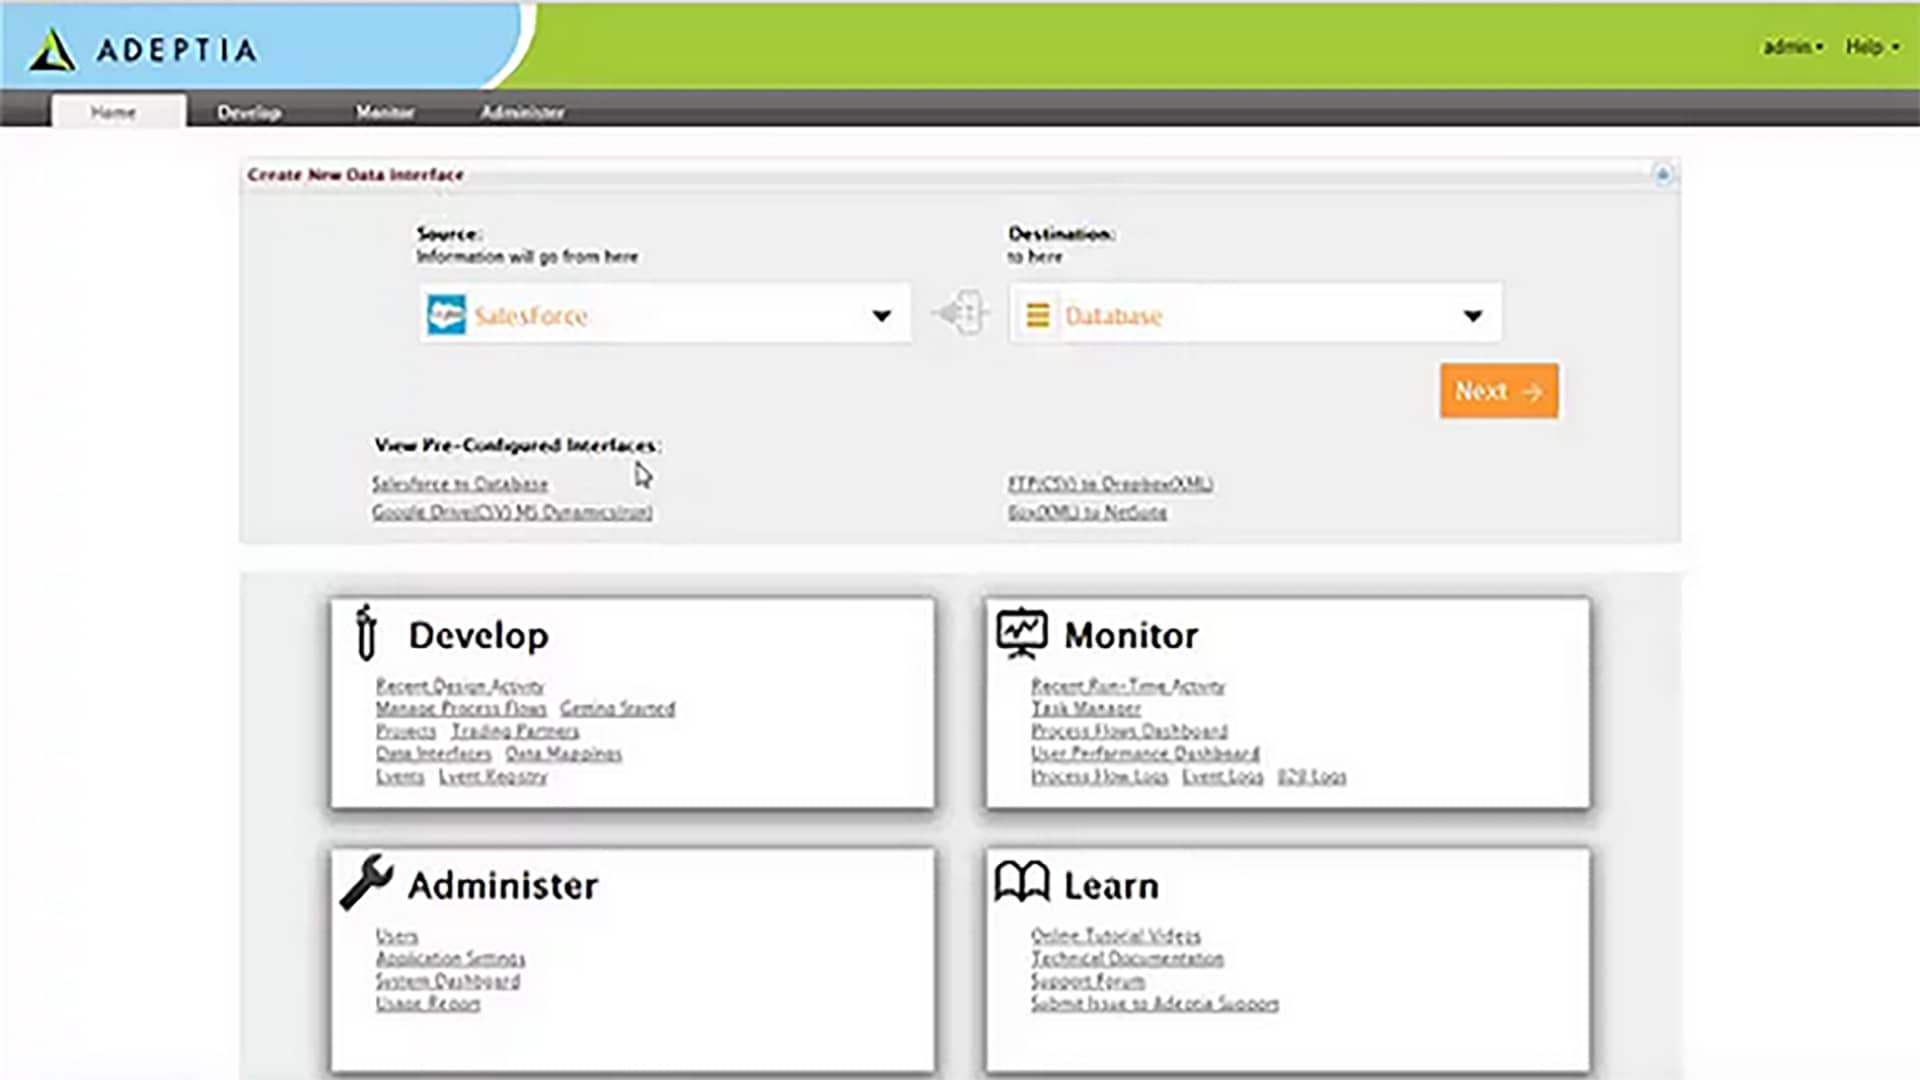Collapse the Create New Data Interface panel
Viewport: 1920px width, 1080px height.
pyautogui.click(x=1662, y=175)
